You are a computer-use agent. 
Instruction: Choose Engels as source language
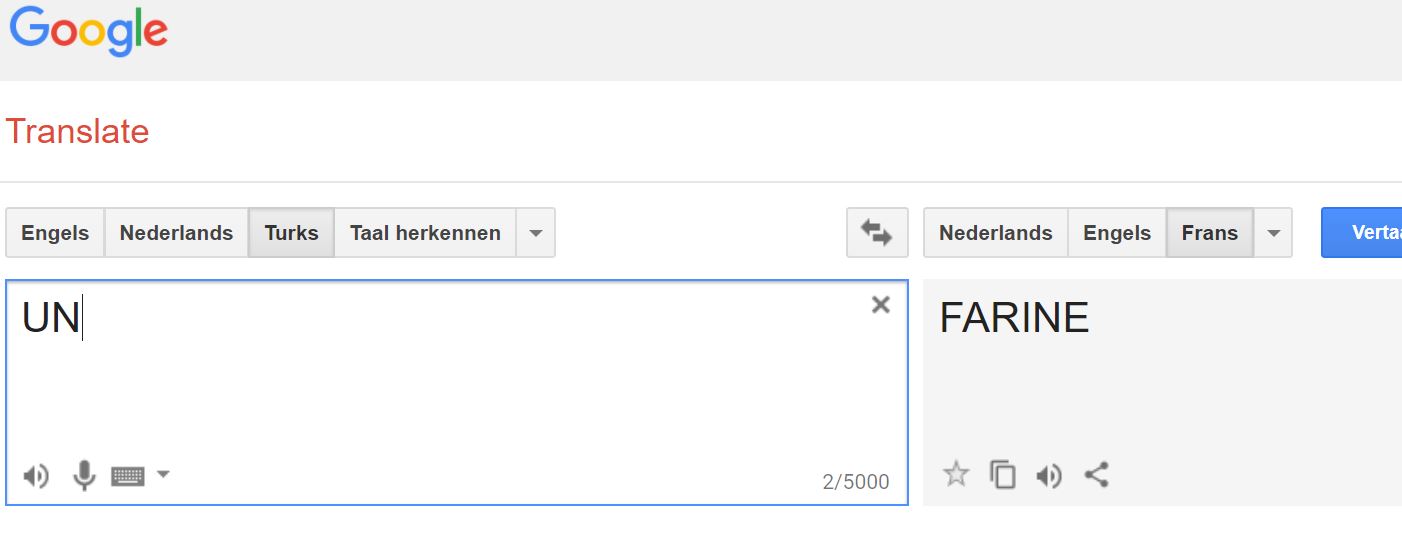point(55,233)
